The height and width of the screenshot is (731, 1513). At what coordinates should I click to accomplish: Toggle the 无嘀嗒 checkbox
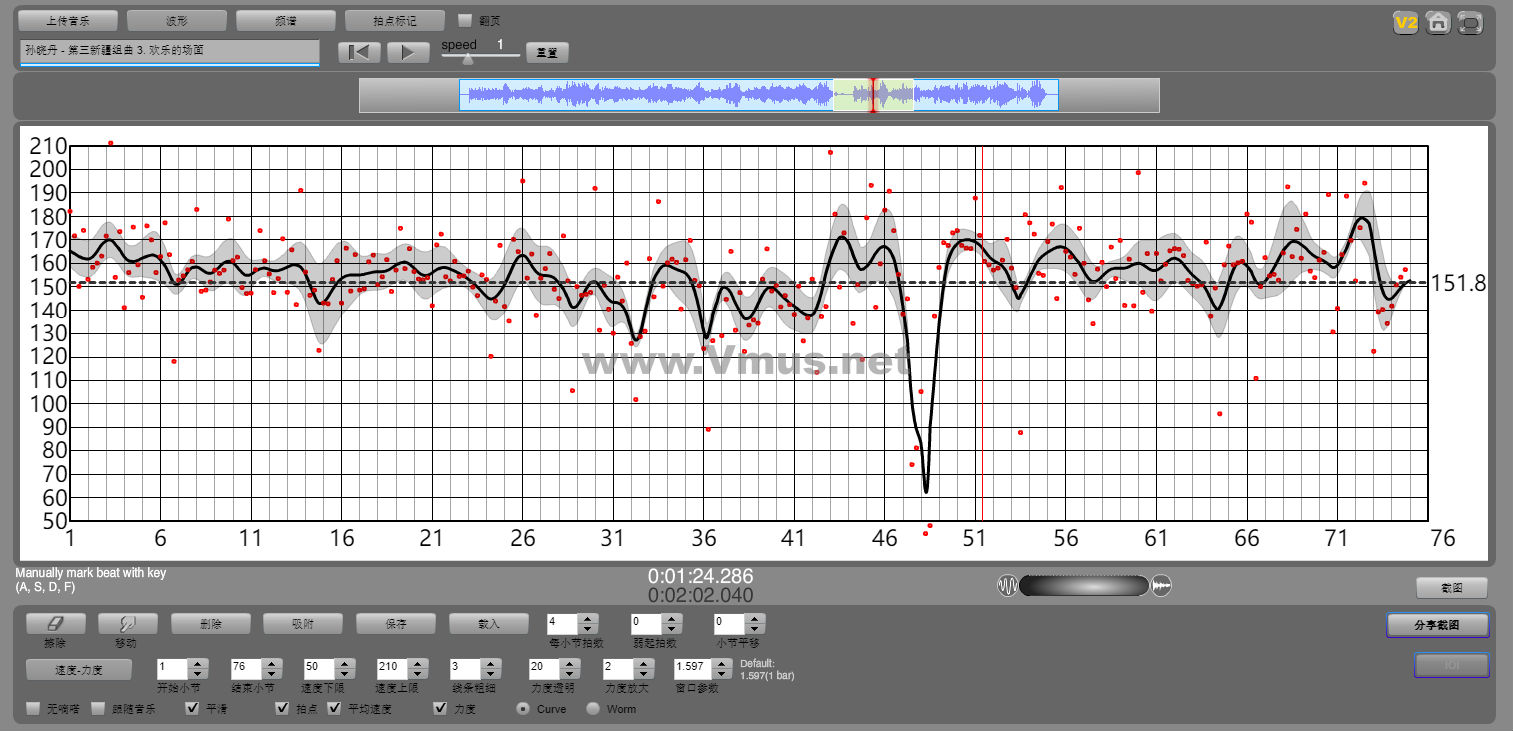coord(33,709)
